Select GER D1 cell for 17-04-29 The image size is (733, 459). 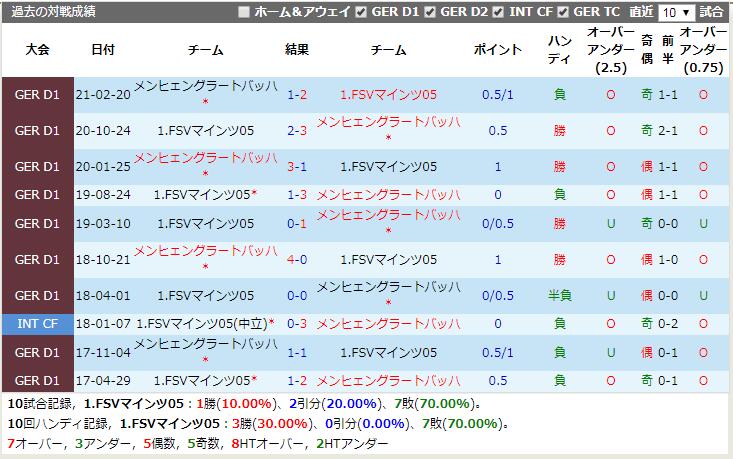[37, 381]
